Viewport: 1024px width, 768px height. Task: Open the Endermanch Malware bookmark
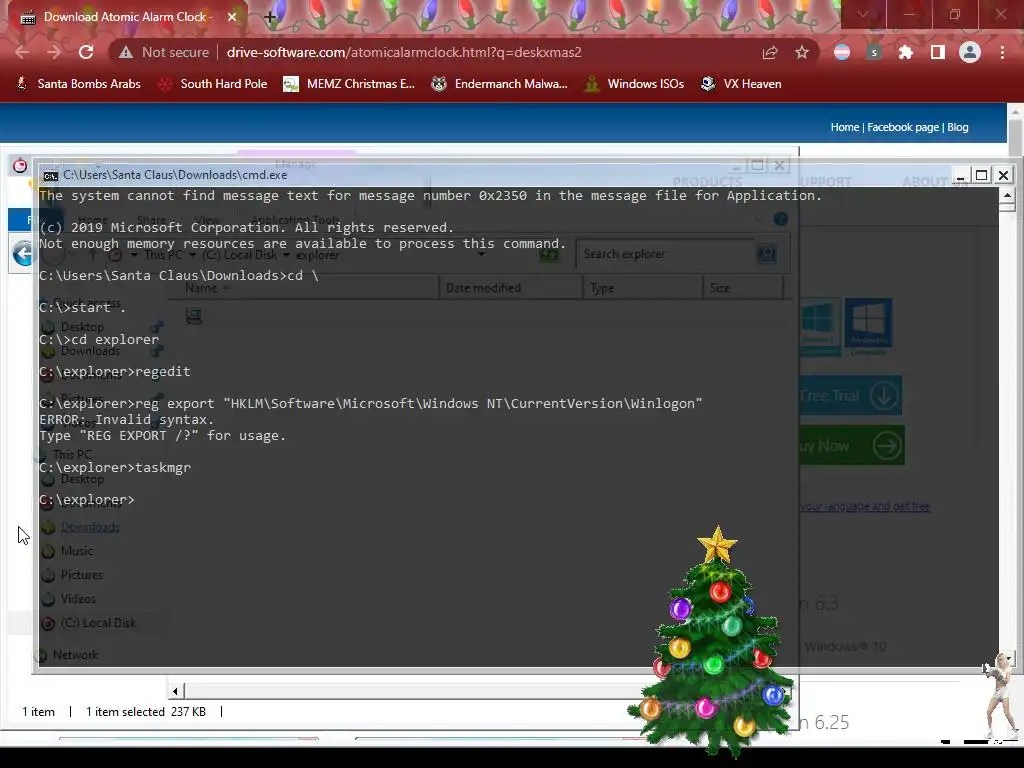(x=500, y=84)
